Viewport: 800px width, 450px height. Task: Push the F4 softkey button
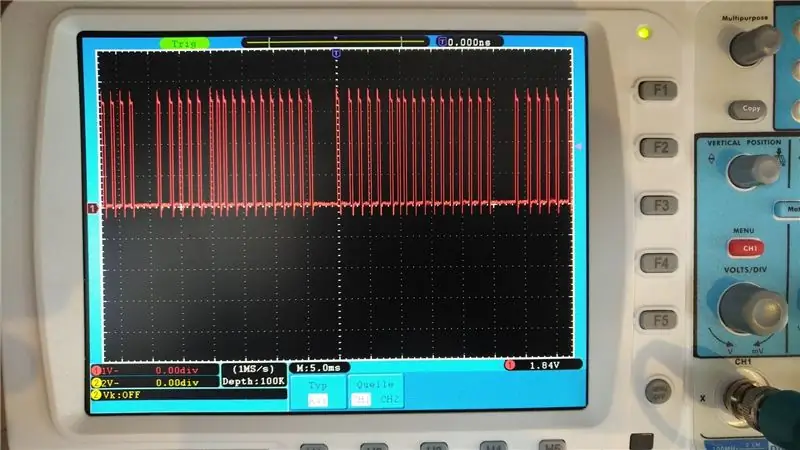tap(659, 263)
